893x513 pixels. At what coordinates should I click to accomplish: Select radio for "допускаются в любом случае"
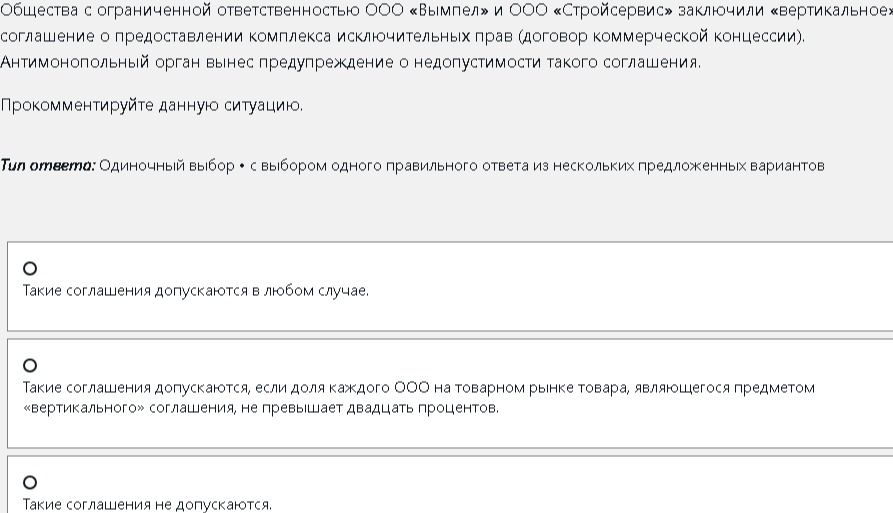[x=30, y=268]
